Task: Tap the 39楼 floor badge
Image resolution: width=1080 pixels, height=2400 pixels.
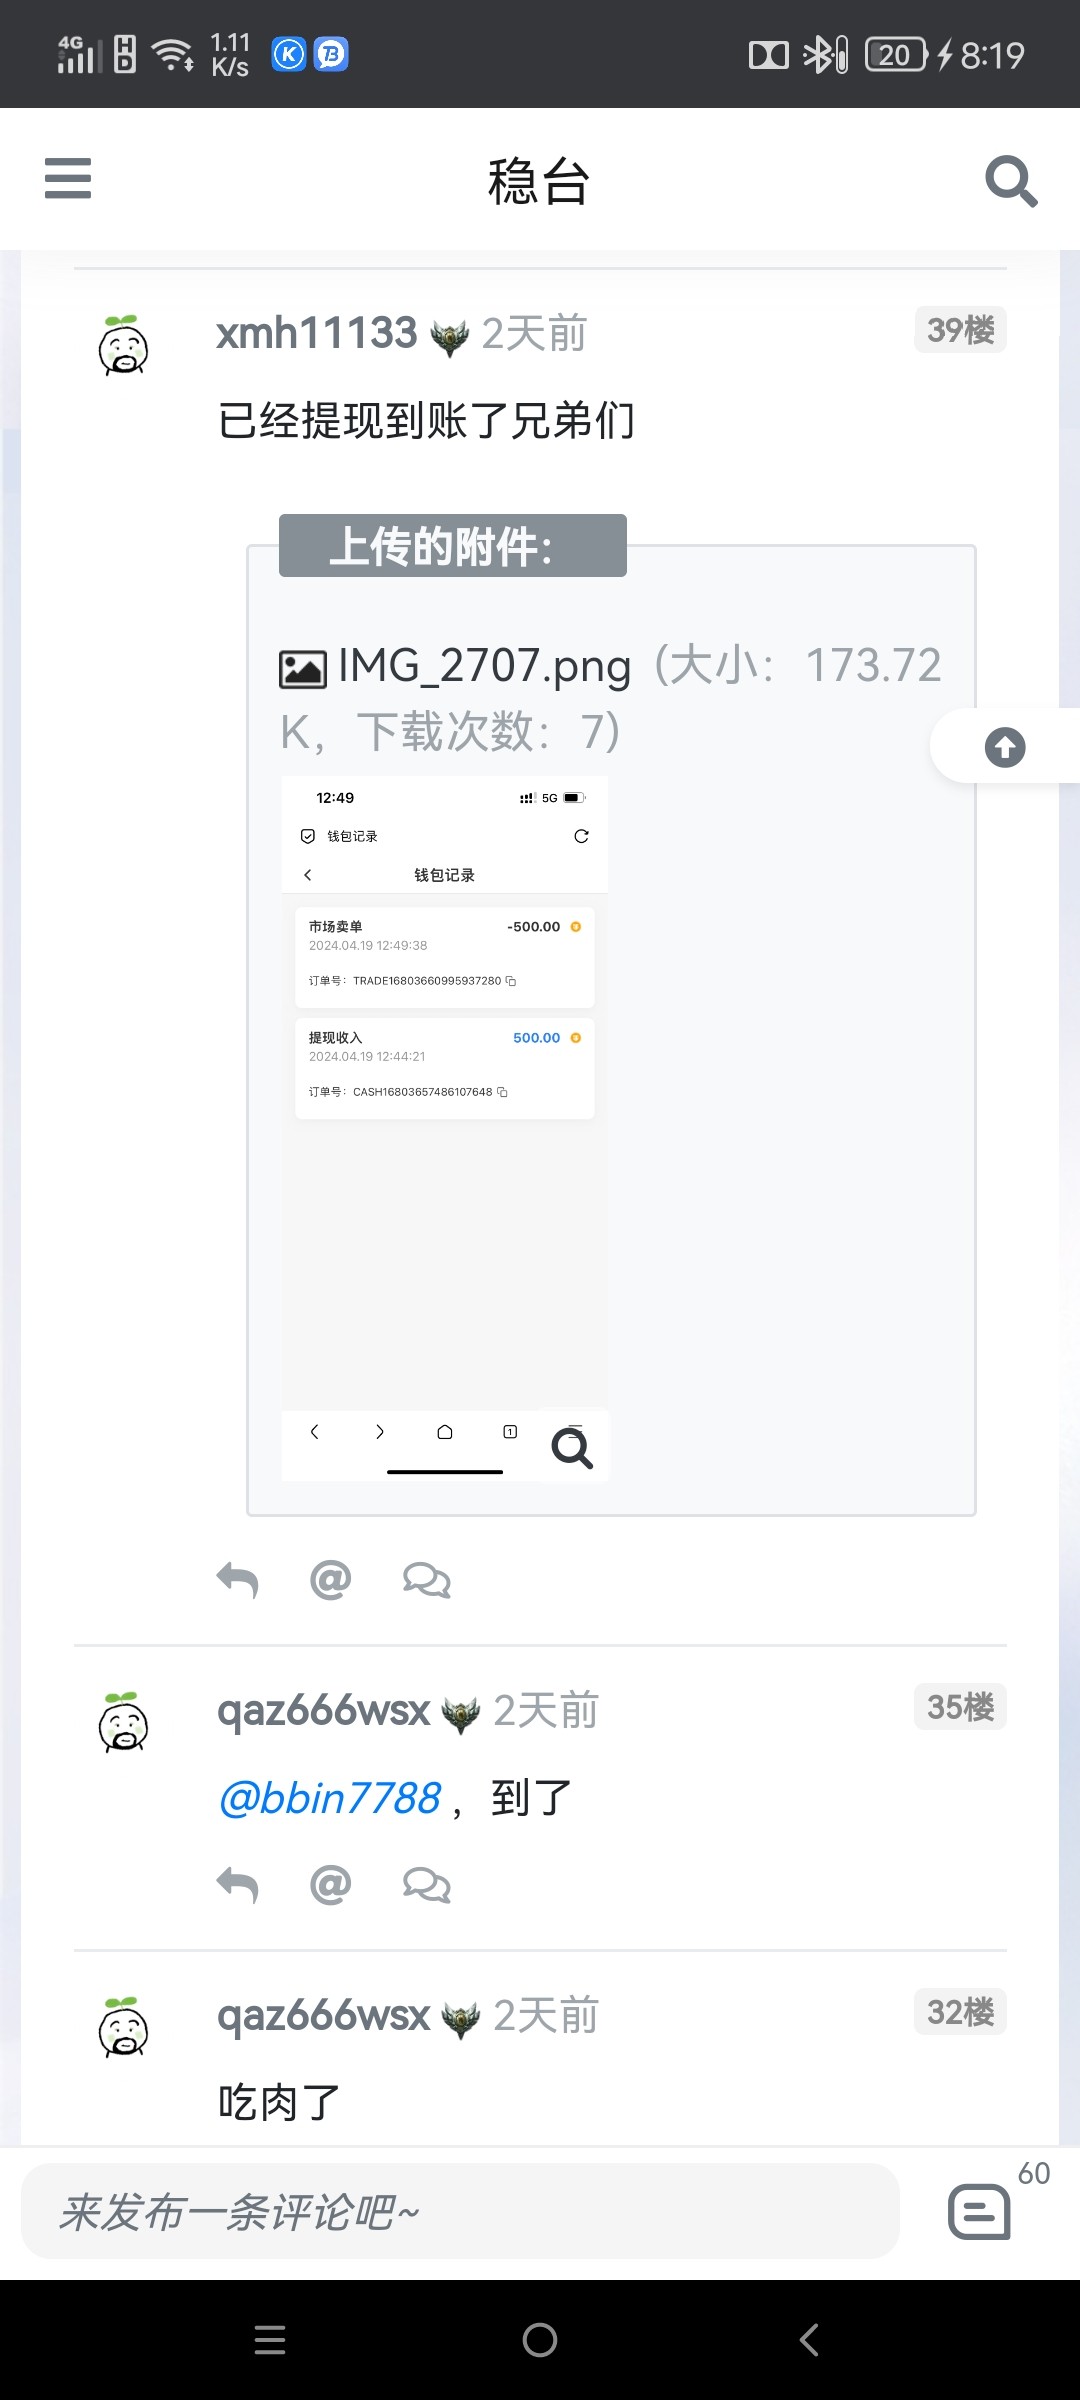Action: click(x=960, y=330)
